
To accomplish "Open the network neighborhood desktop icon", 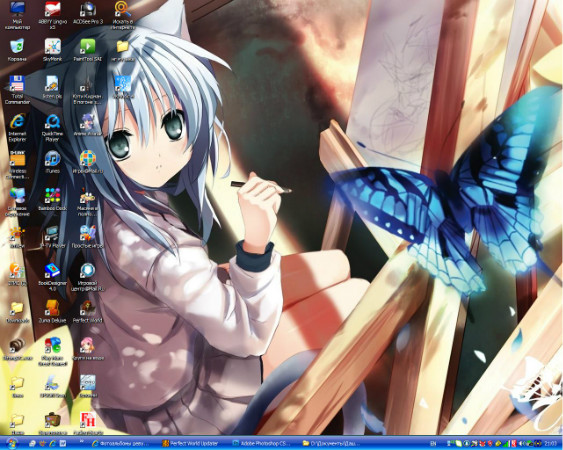I will 17,201.
